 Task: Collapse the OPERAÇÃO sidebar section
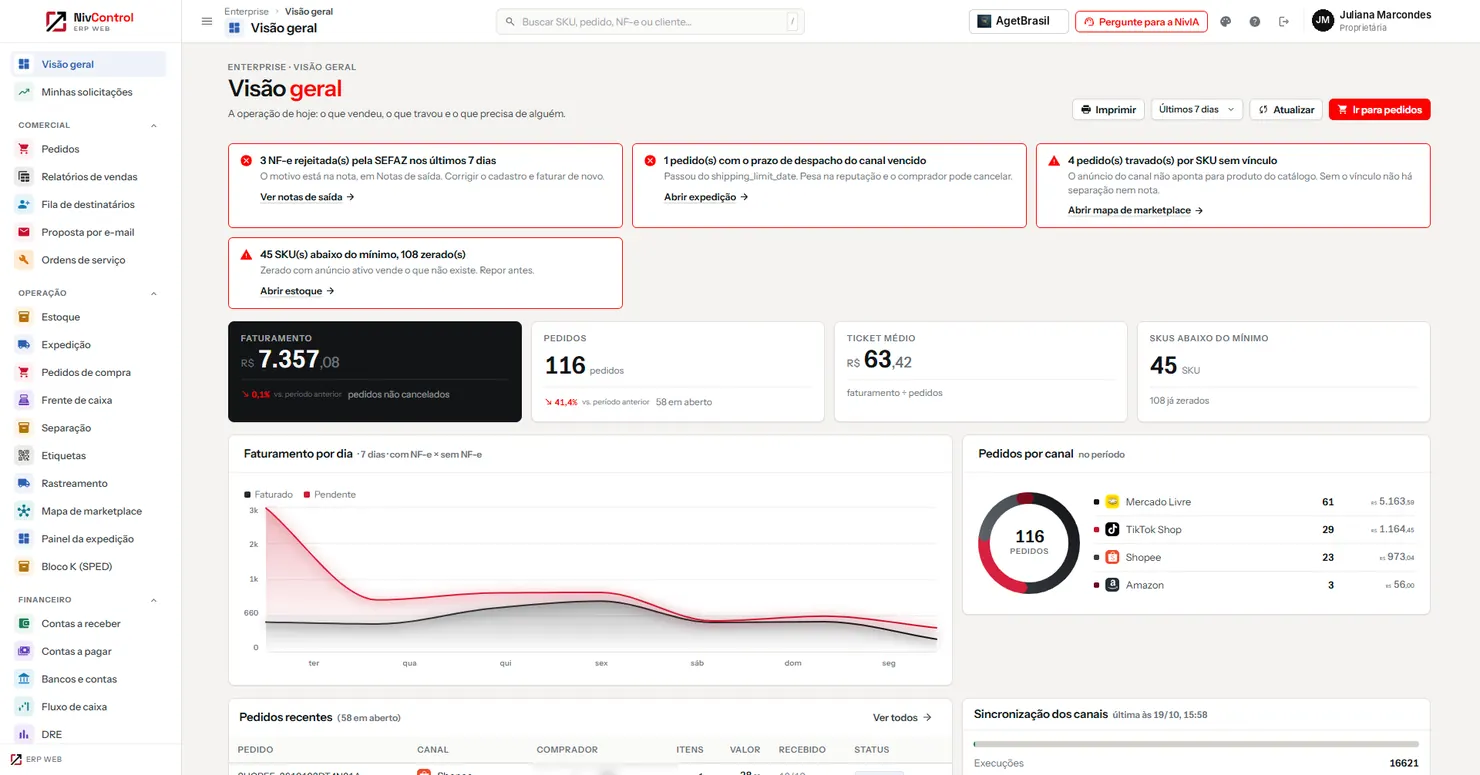coord(154,294)
